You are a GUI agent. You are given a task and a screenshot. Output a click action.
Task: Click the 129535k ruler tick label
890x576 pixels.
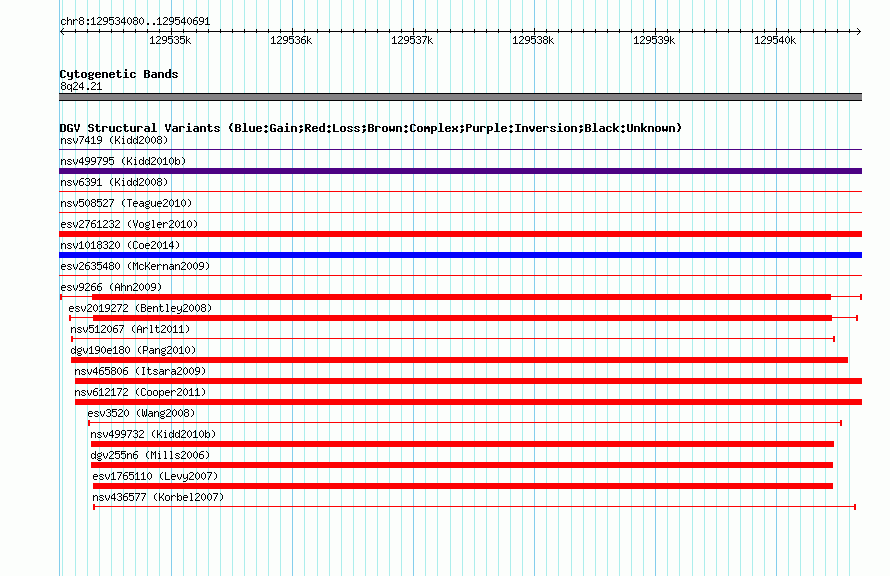click(170, 40)
